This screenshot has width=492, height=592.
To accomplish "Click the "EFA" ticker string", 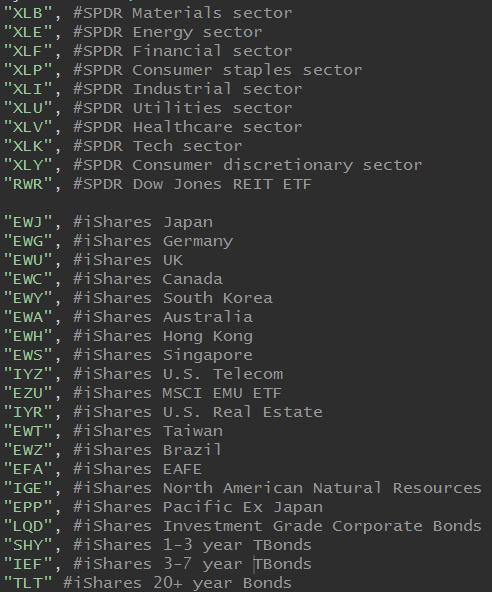I will (x=28, y=469).
